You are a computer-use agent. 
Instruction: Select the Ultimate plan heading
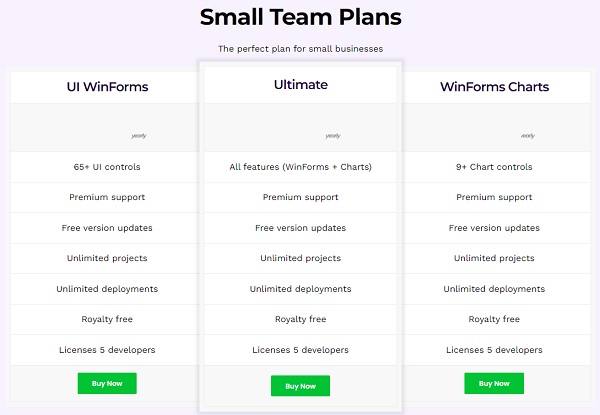[x=300, y=85]
